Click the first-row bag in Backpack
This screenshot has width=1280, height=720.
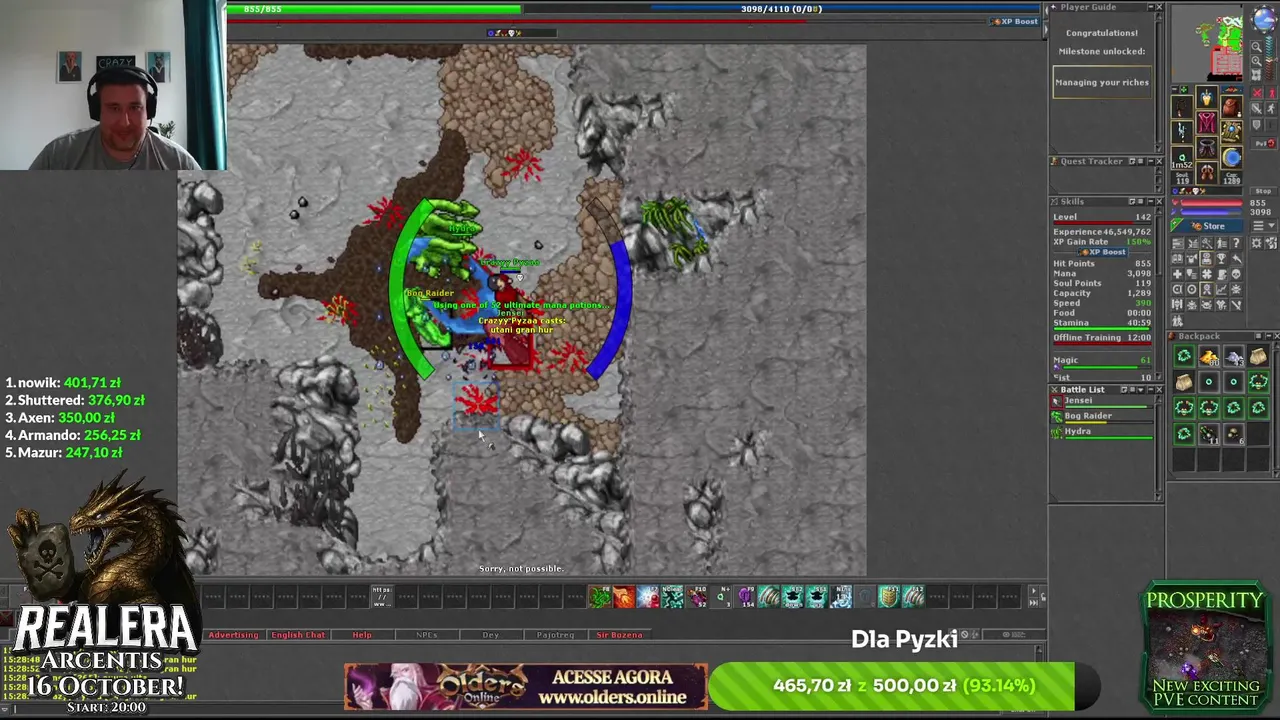pos(1258,357)
